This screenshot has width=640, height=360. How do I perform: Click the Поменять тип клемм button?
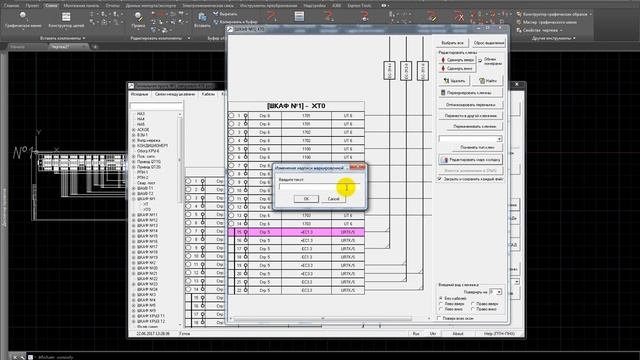tap(477, 147)
